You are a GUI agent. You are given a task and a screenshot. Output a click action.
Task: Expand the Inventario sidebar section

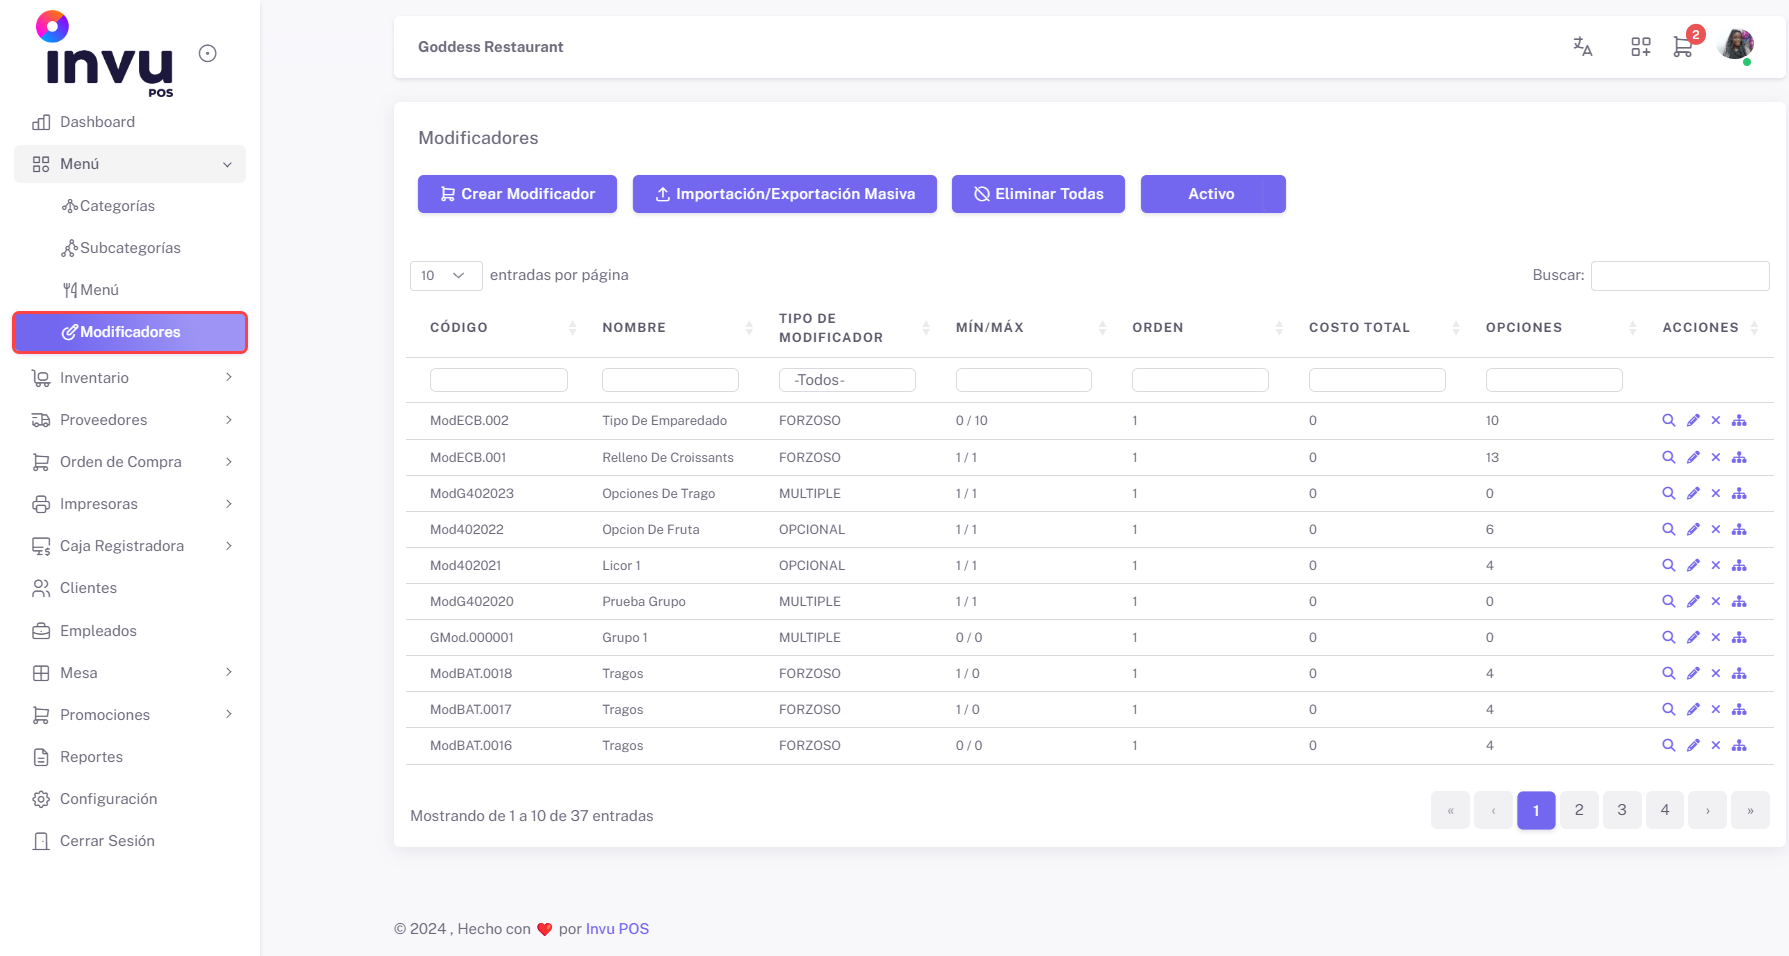pyautogui.click(x=130, y=378)
